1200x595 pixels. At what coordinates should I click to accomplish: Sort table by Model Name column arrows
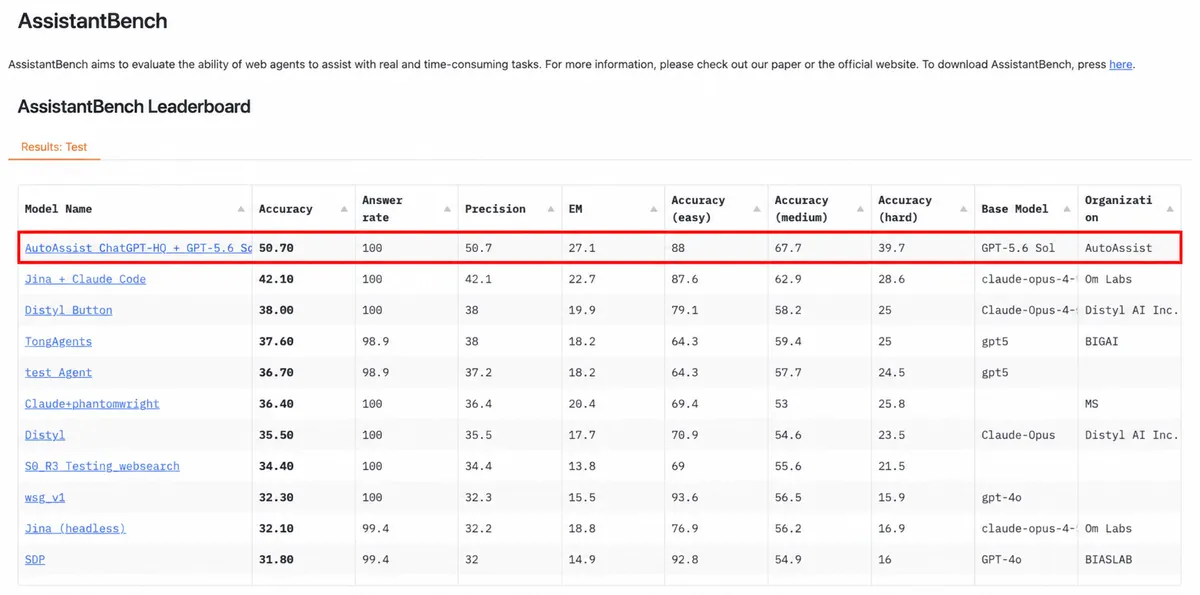[x=241, y=209]
